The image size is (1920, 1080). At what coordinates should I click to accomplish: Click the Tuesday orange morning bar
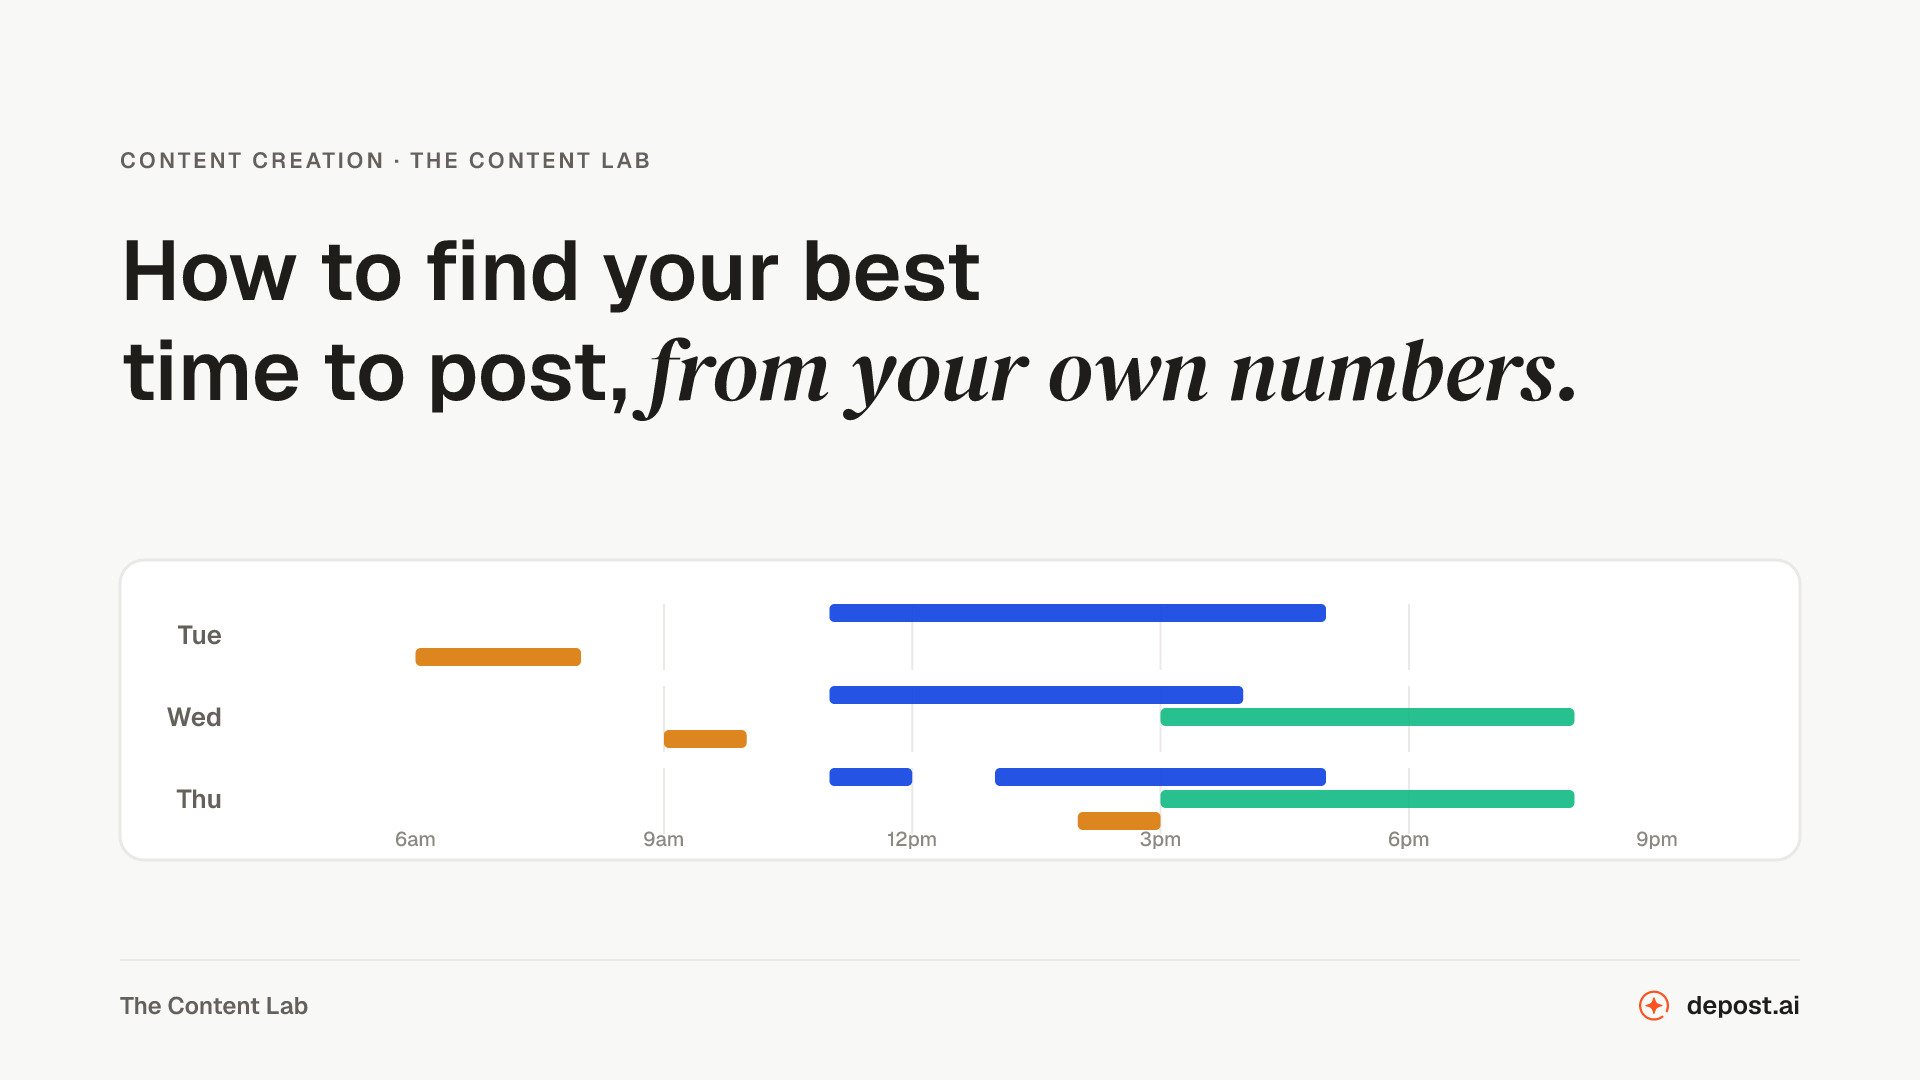point(498,657)
